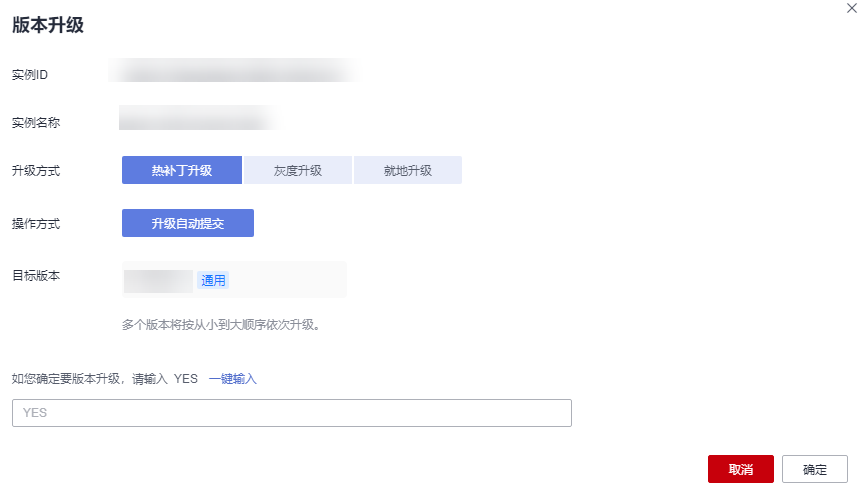Toggle the 升级自动提交 operation mode
This screenshot has width=859, height=499.
click(x=188, y=223)
